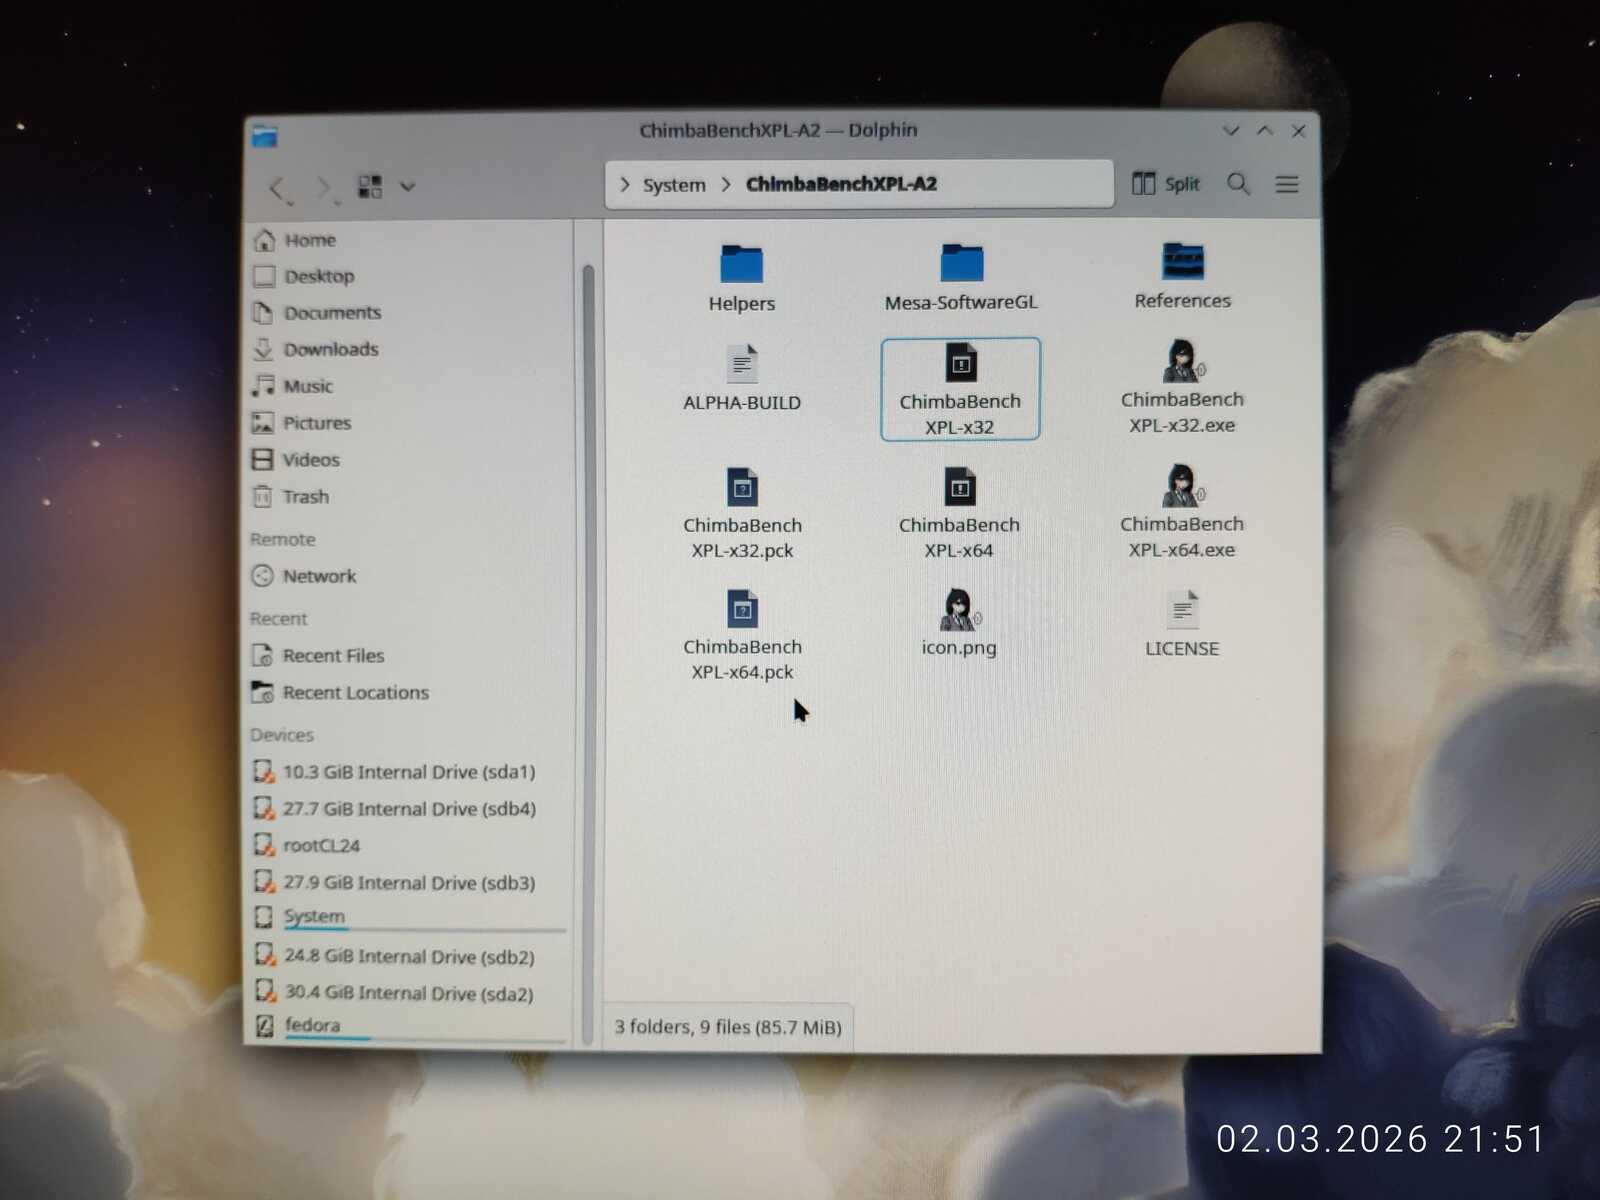This screenshot has width=1600, height=1200.
Task: Maximize the Dolphin window
Action: coord(1265,131)
